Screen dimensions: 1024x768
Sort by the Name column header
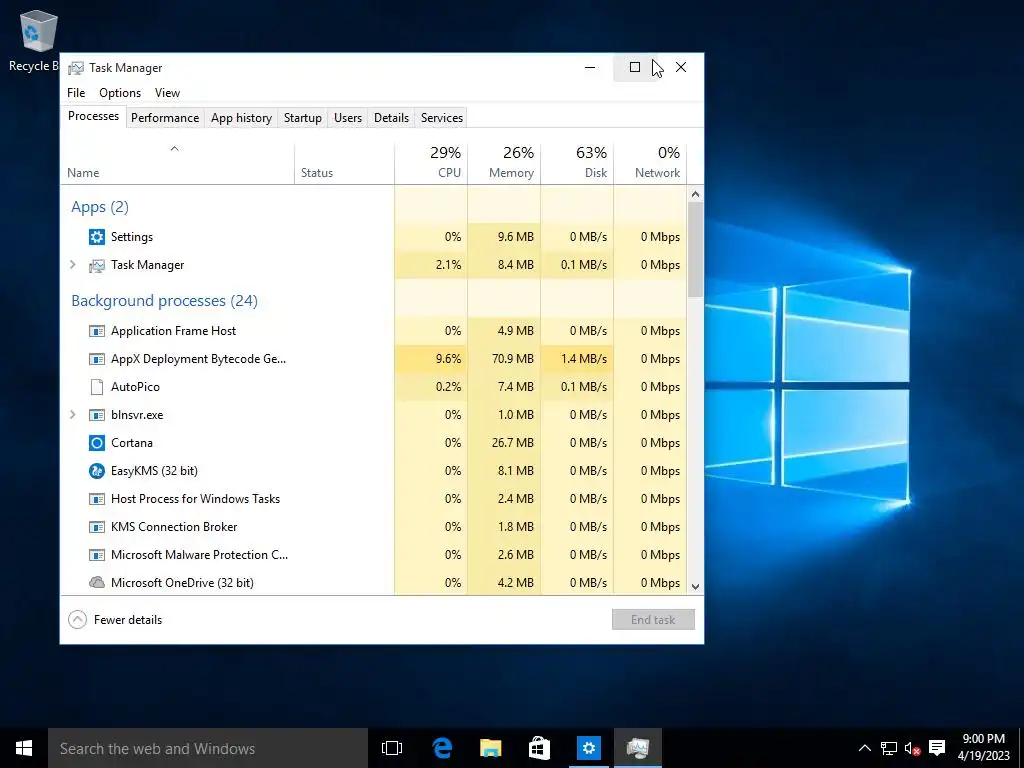pyautogui.click(x=177, y=164)
